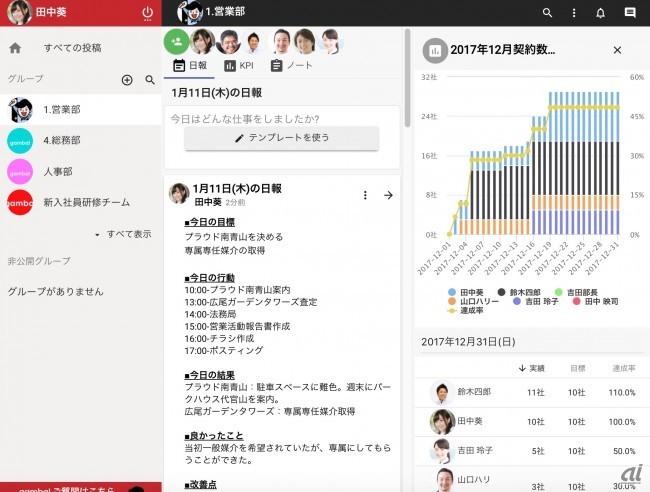
Task: Select 人事部 group label
Action: point(58,172)
